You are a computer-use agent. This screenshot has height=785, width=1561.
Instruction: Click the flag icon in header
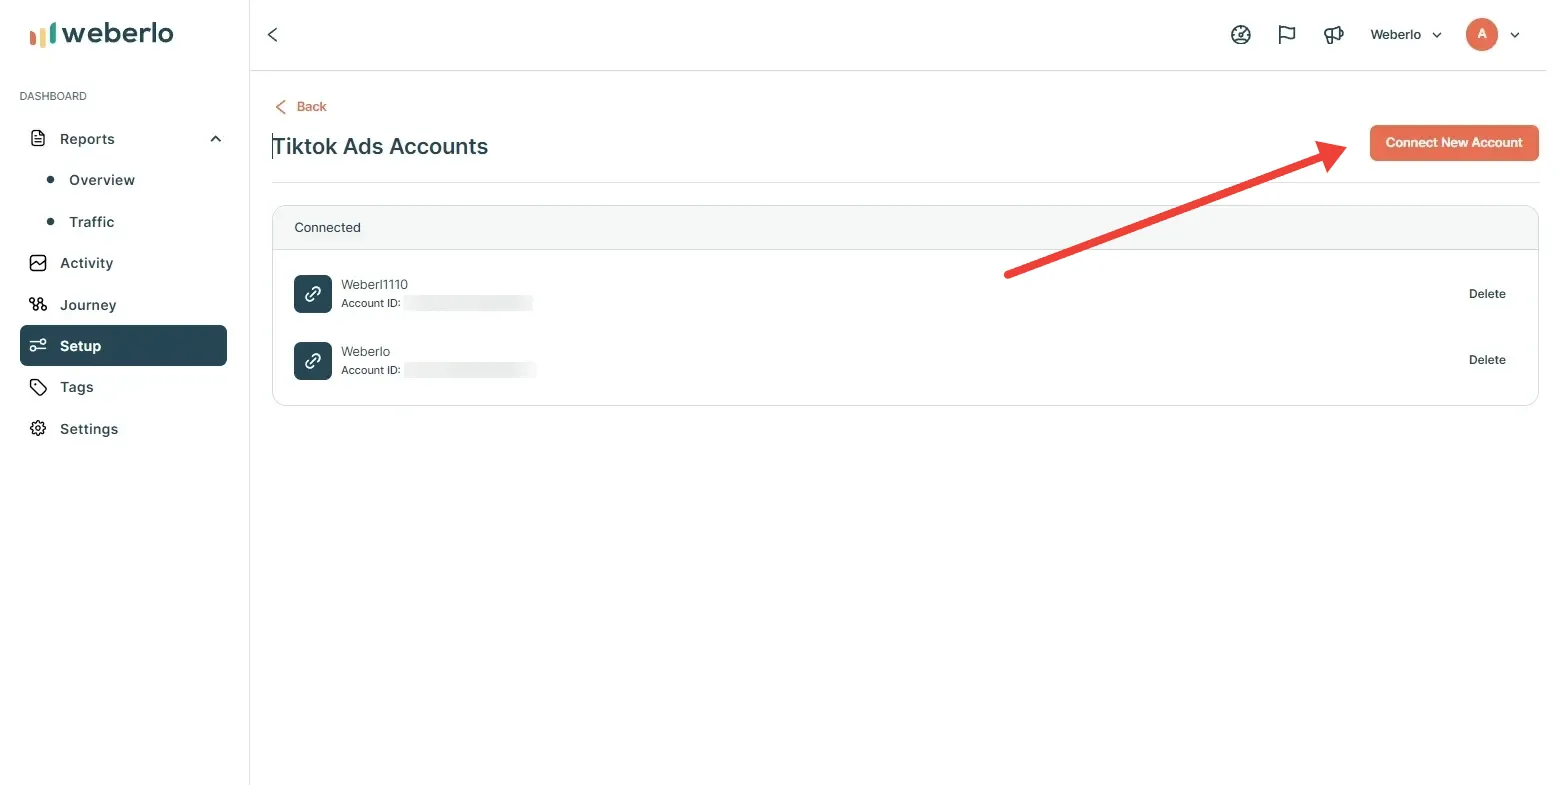[x=1287, y=35]
